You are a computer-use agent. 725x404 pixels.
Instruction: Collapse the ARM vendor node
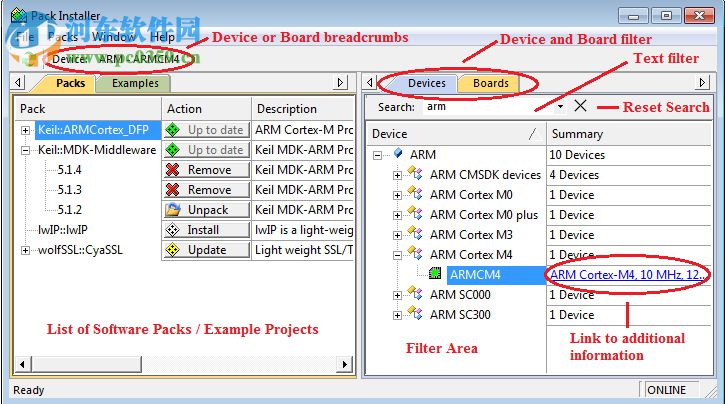pos(378,155)
